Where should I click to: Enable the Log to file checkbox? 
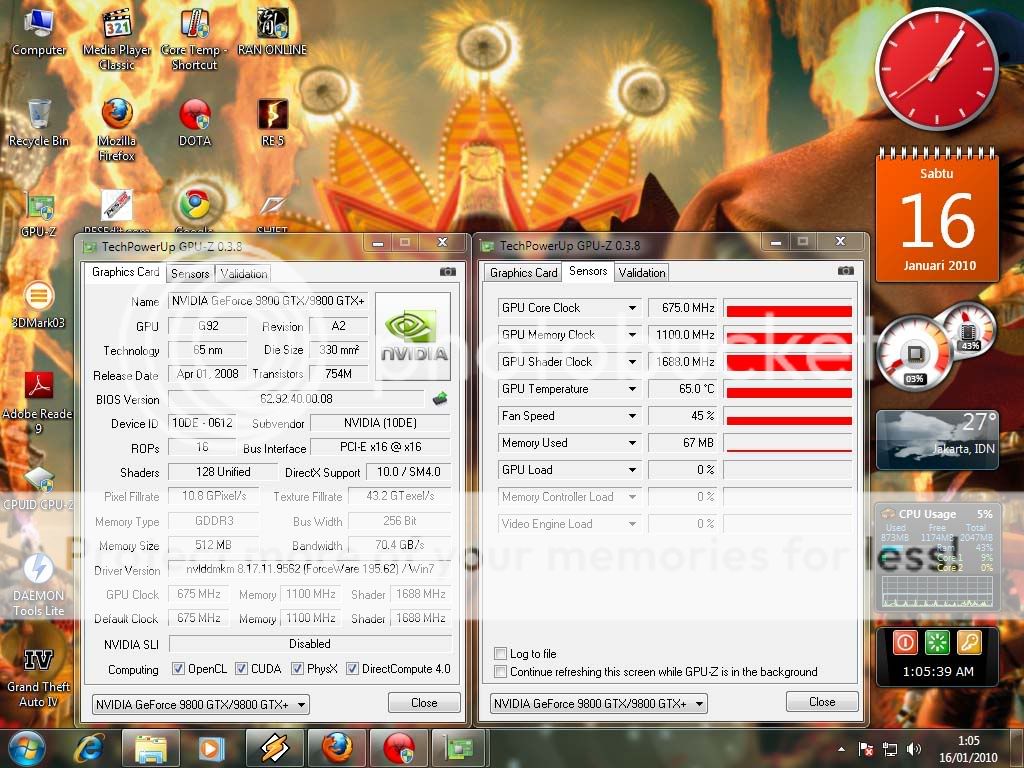[x=501, y=654]
